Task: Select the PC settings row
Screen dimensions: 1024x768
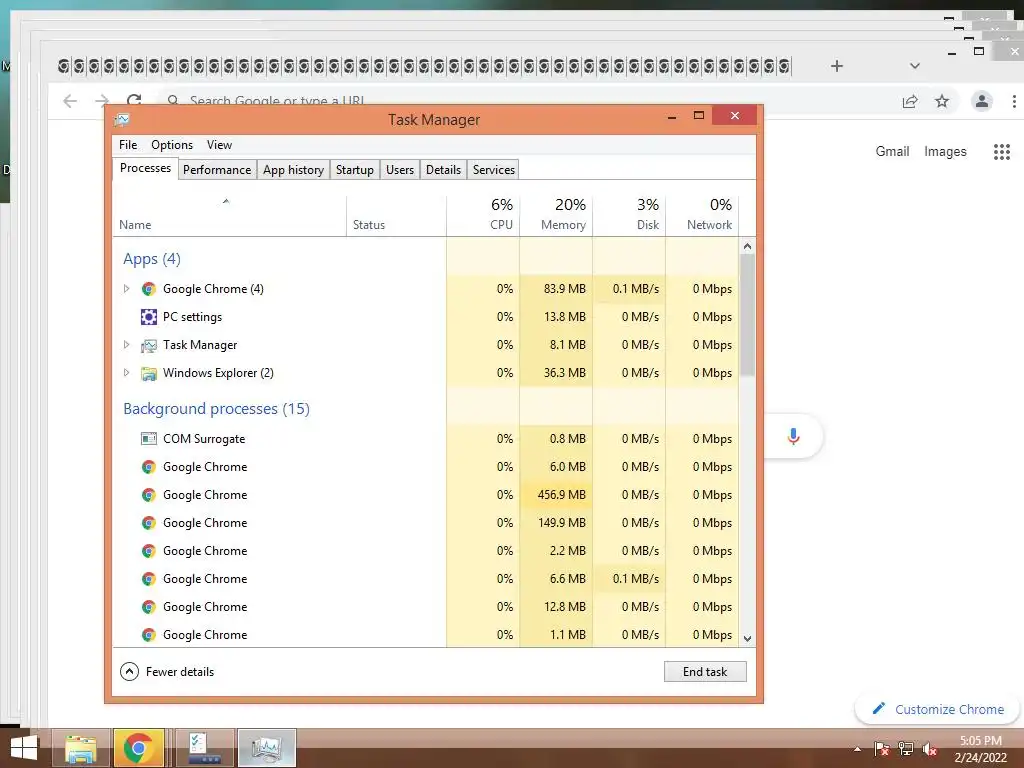Action: pyautogui.click(x=426, y=317)
